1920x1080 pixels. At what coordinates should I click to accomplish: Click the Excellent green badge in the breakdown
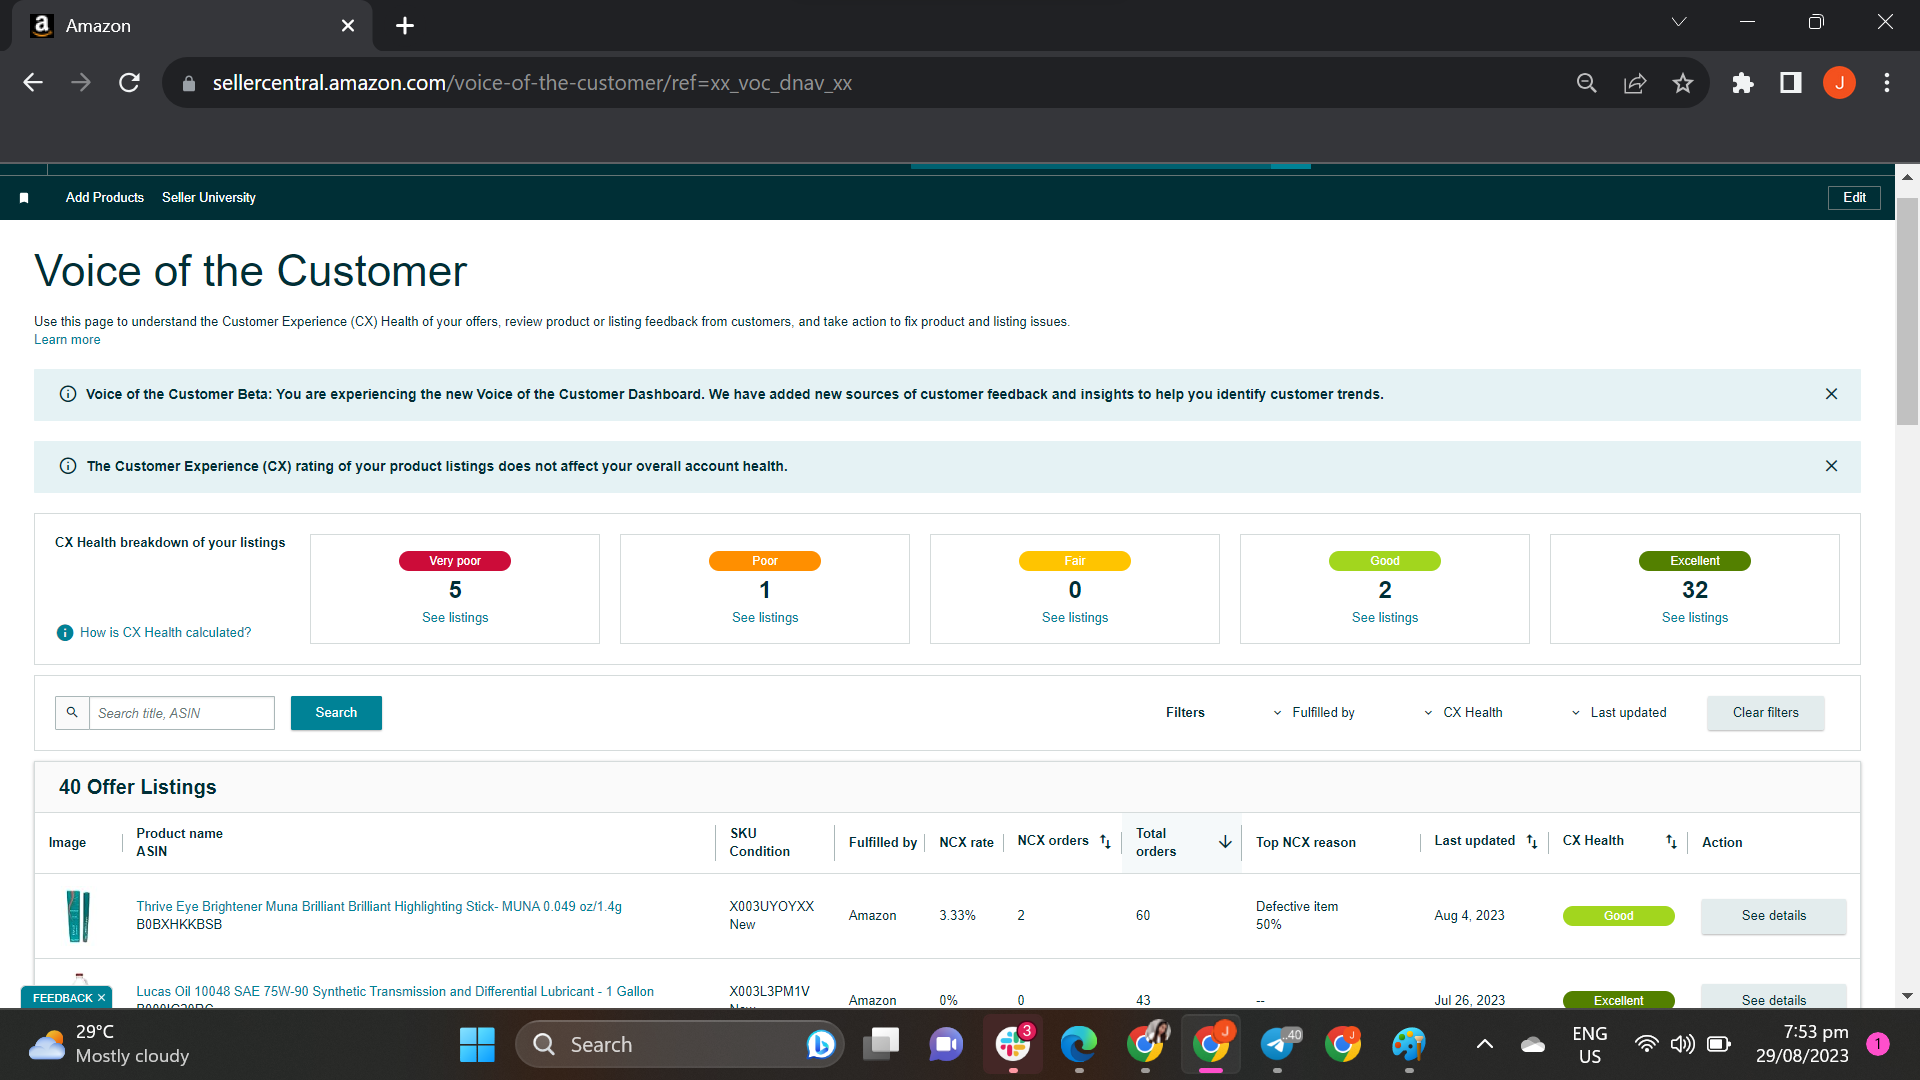tap(1695, 561)
